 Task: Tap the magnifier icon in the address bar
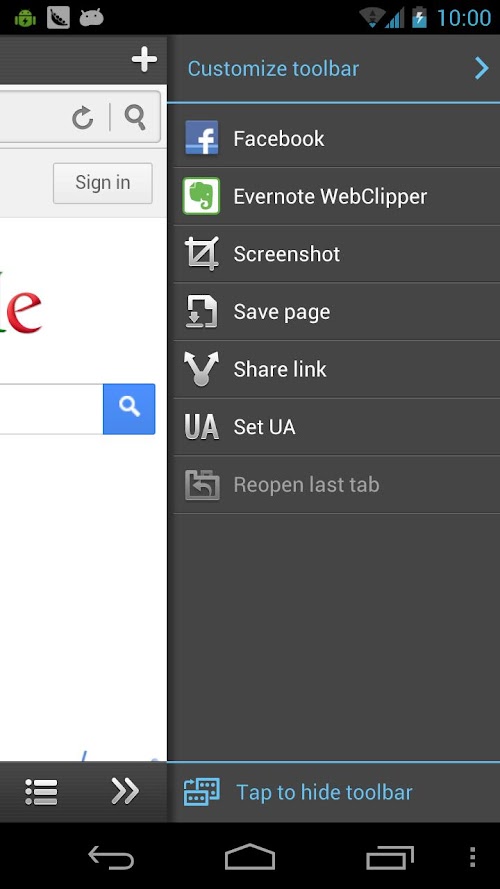(x=135, y=117)
